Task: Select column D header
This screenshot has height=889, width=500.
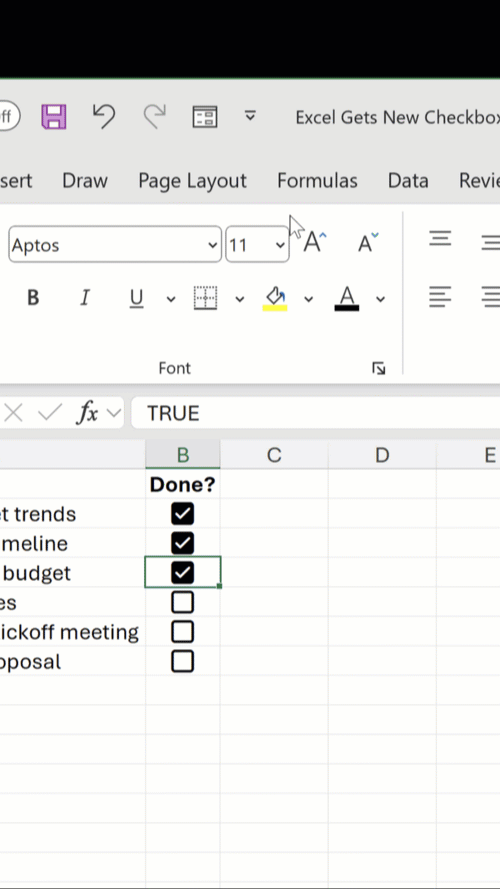Action: 382,455
